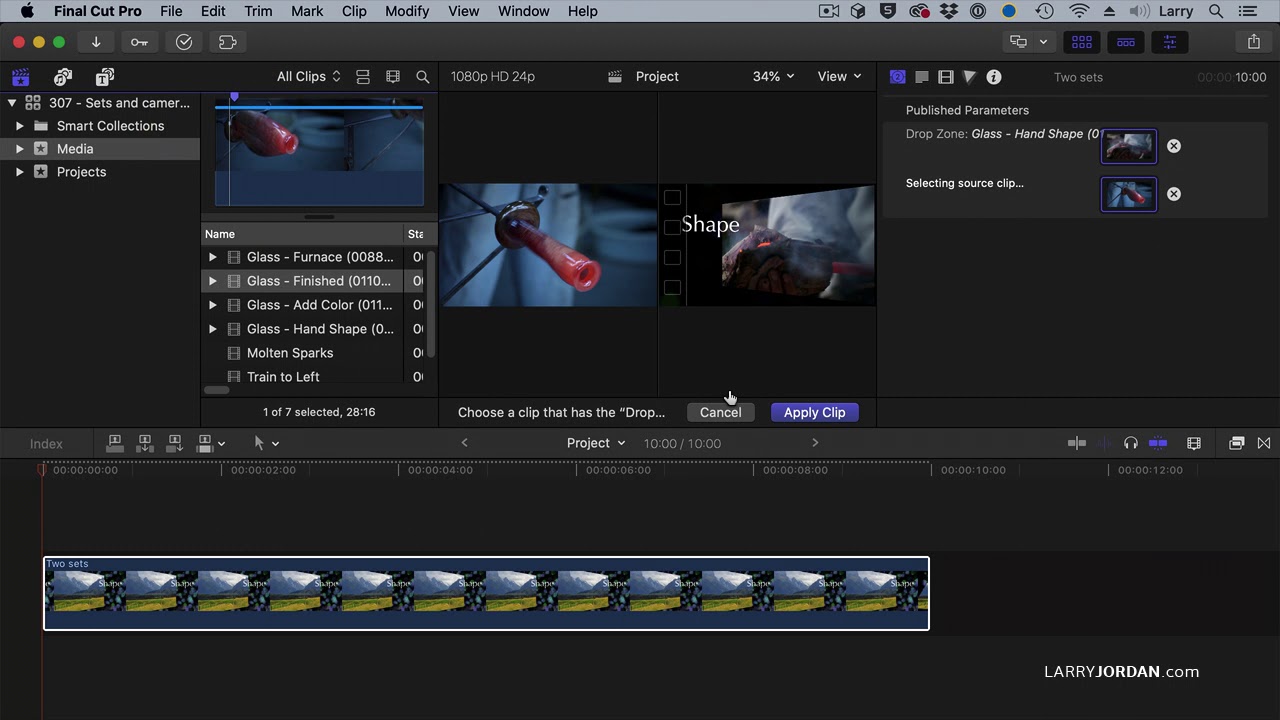Show the Libraries sidebar icon

point(21,77)
